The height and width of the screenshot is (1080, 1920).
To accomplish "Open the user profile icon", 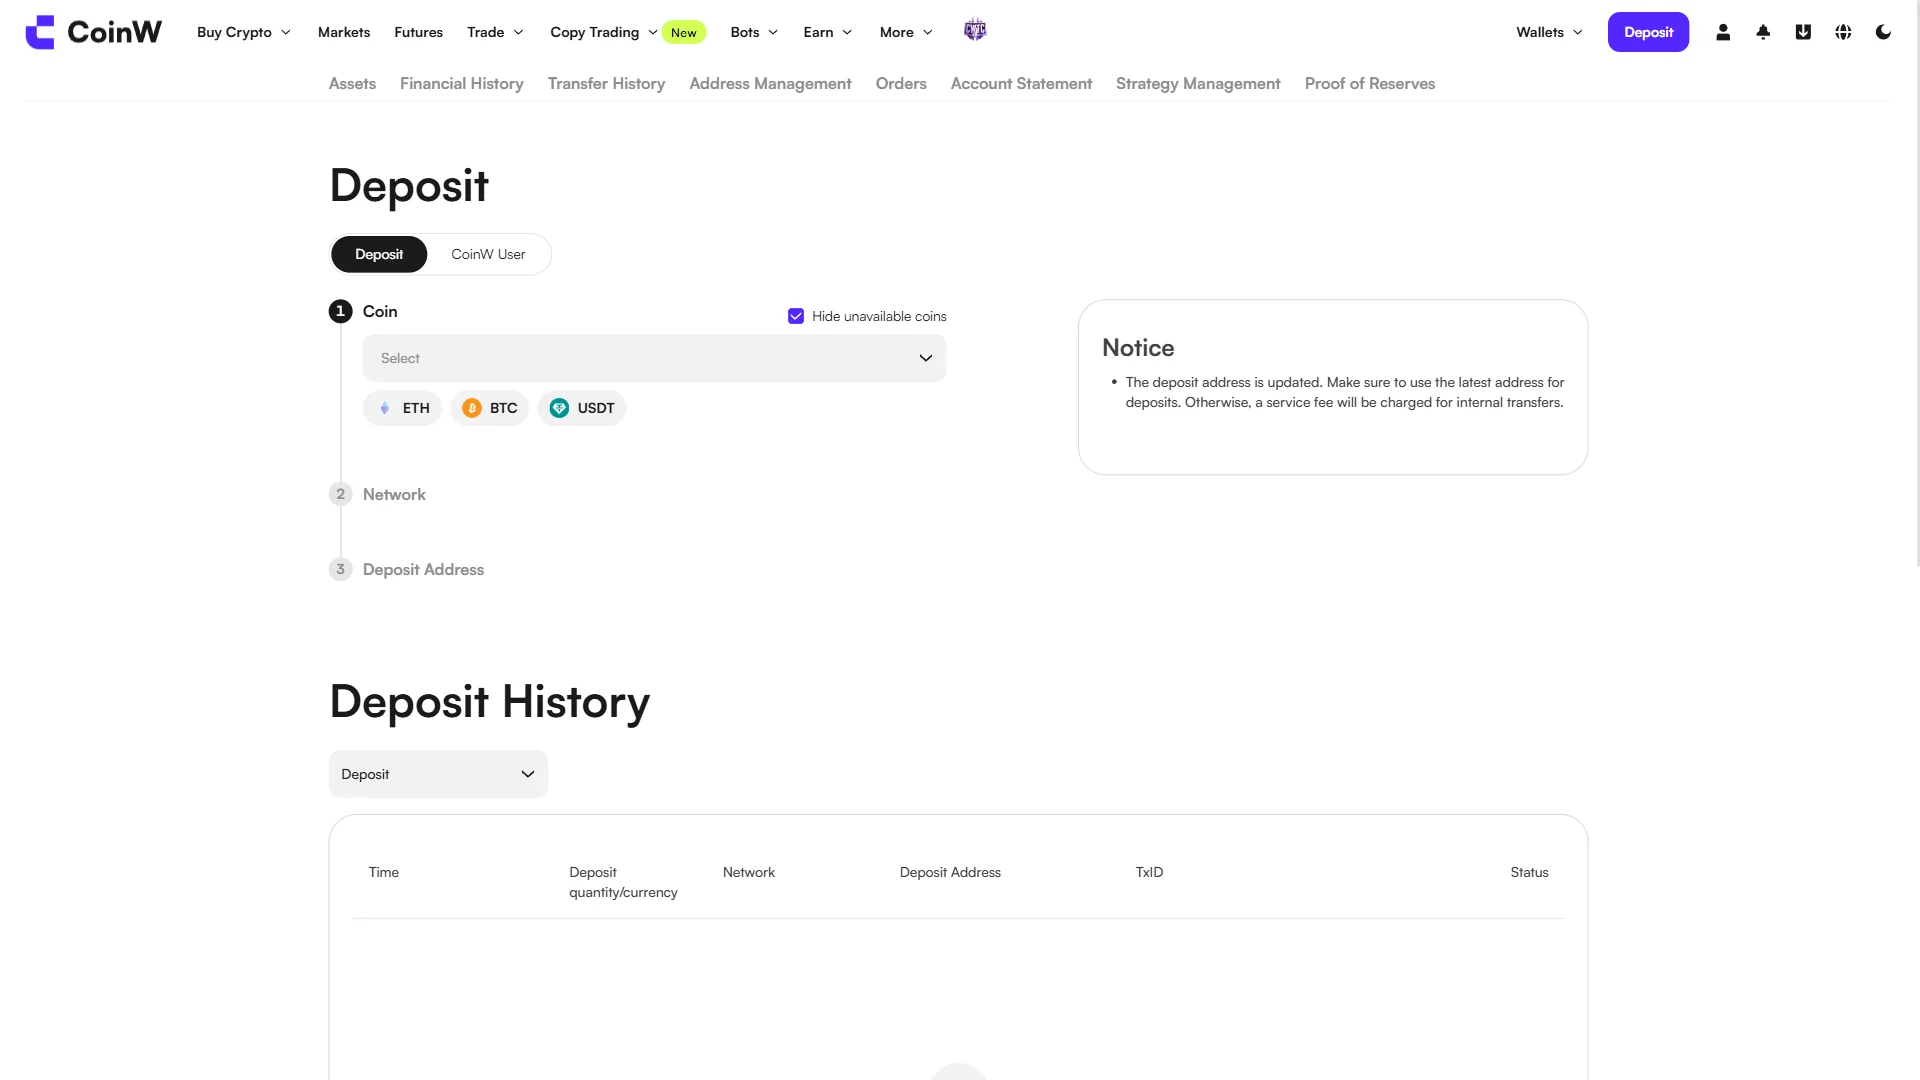I will 1723,32.
